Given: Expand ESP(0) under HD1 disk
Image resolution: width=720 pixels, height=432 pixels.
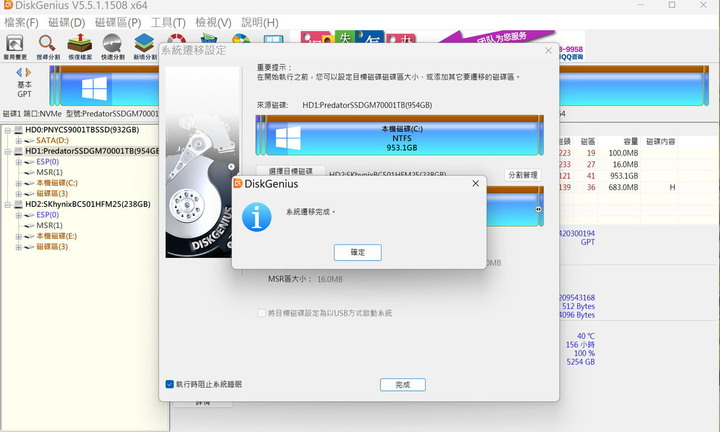Looking at the screenshot, I should (x=18, y=162).
